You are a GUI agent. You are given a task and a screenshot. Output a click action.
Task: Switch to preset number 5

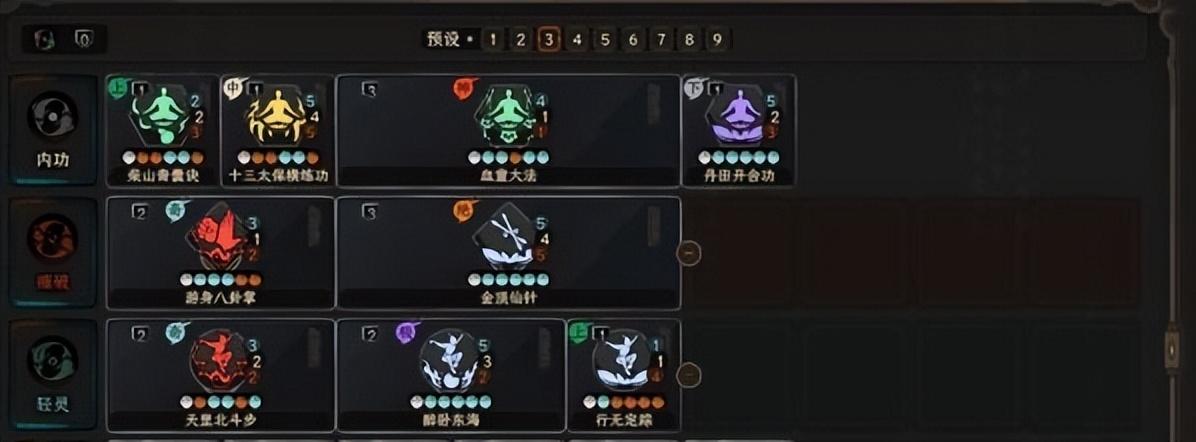coord(605,40)
